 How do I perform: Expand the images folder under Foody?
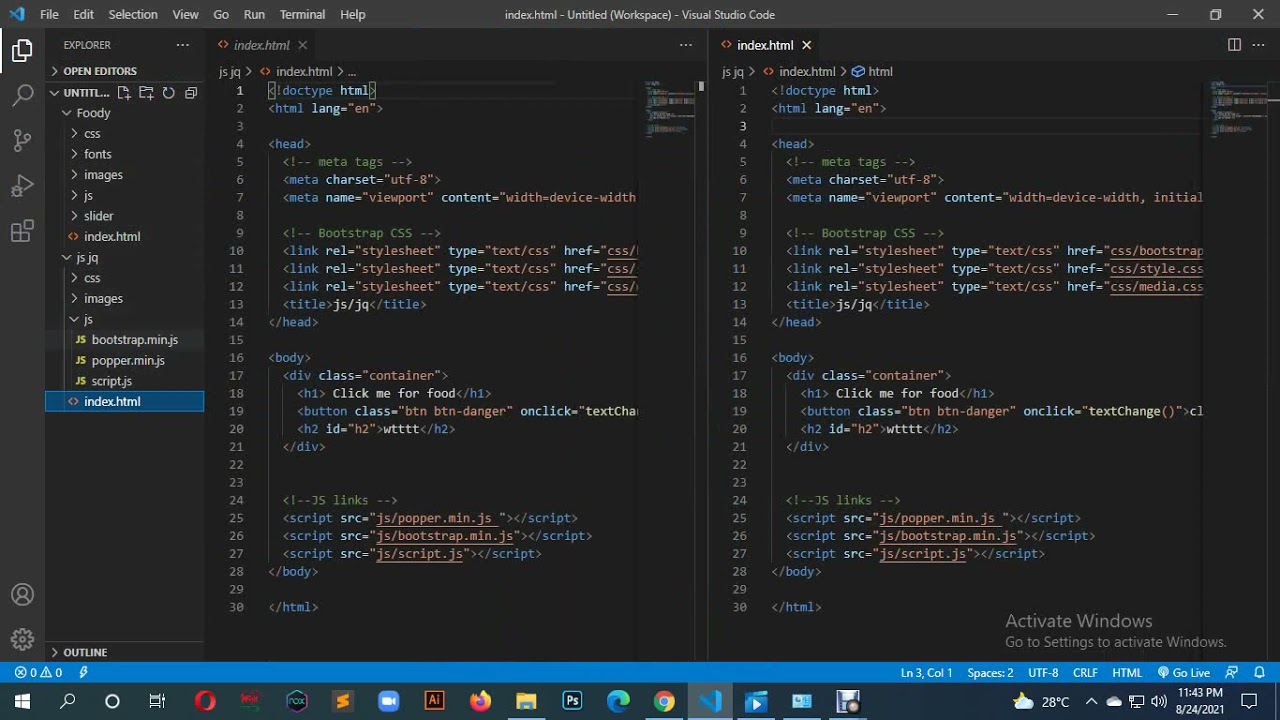pos(103,175)
